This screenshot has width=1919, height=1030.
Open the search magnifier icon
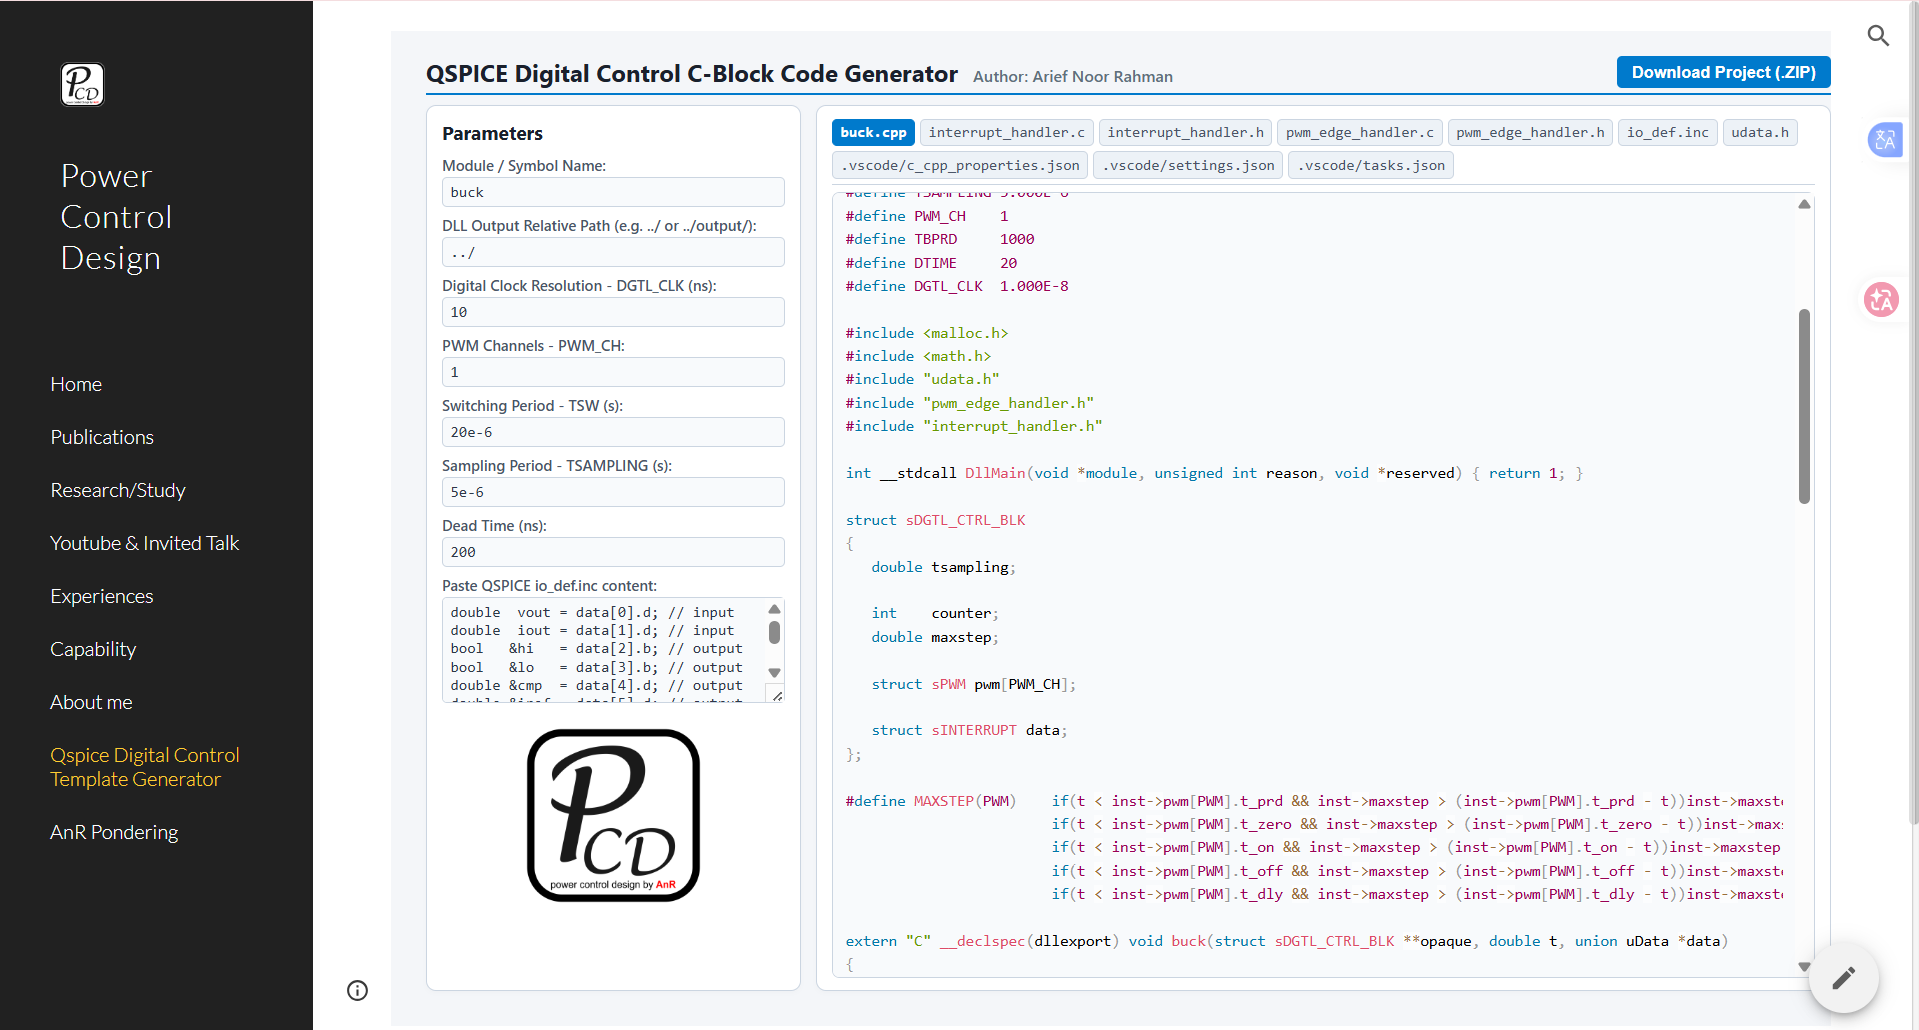[1878, 36]
